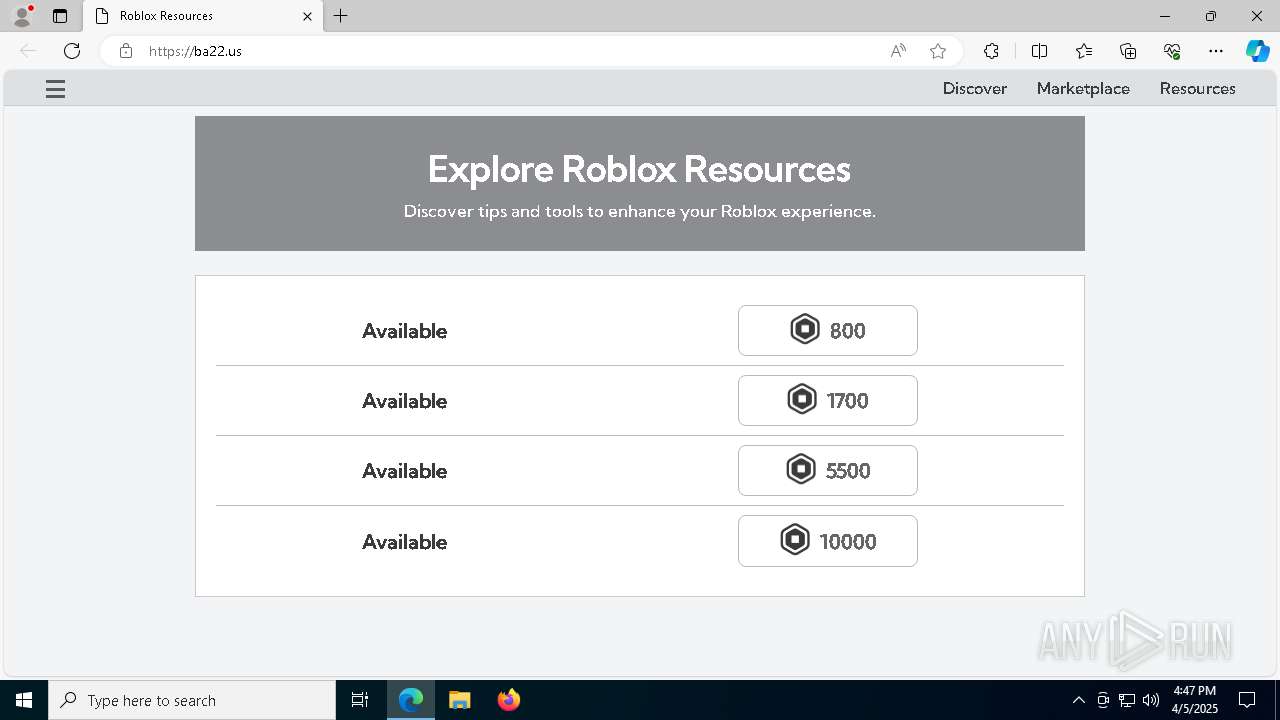The width and height of the screenshot is (1280, 720).
Task: Select the 800 Robux button
Action: coord(827,330)
